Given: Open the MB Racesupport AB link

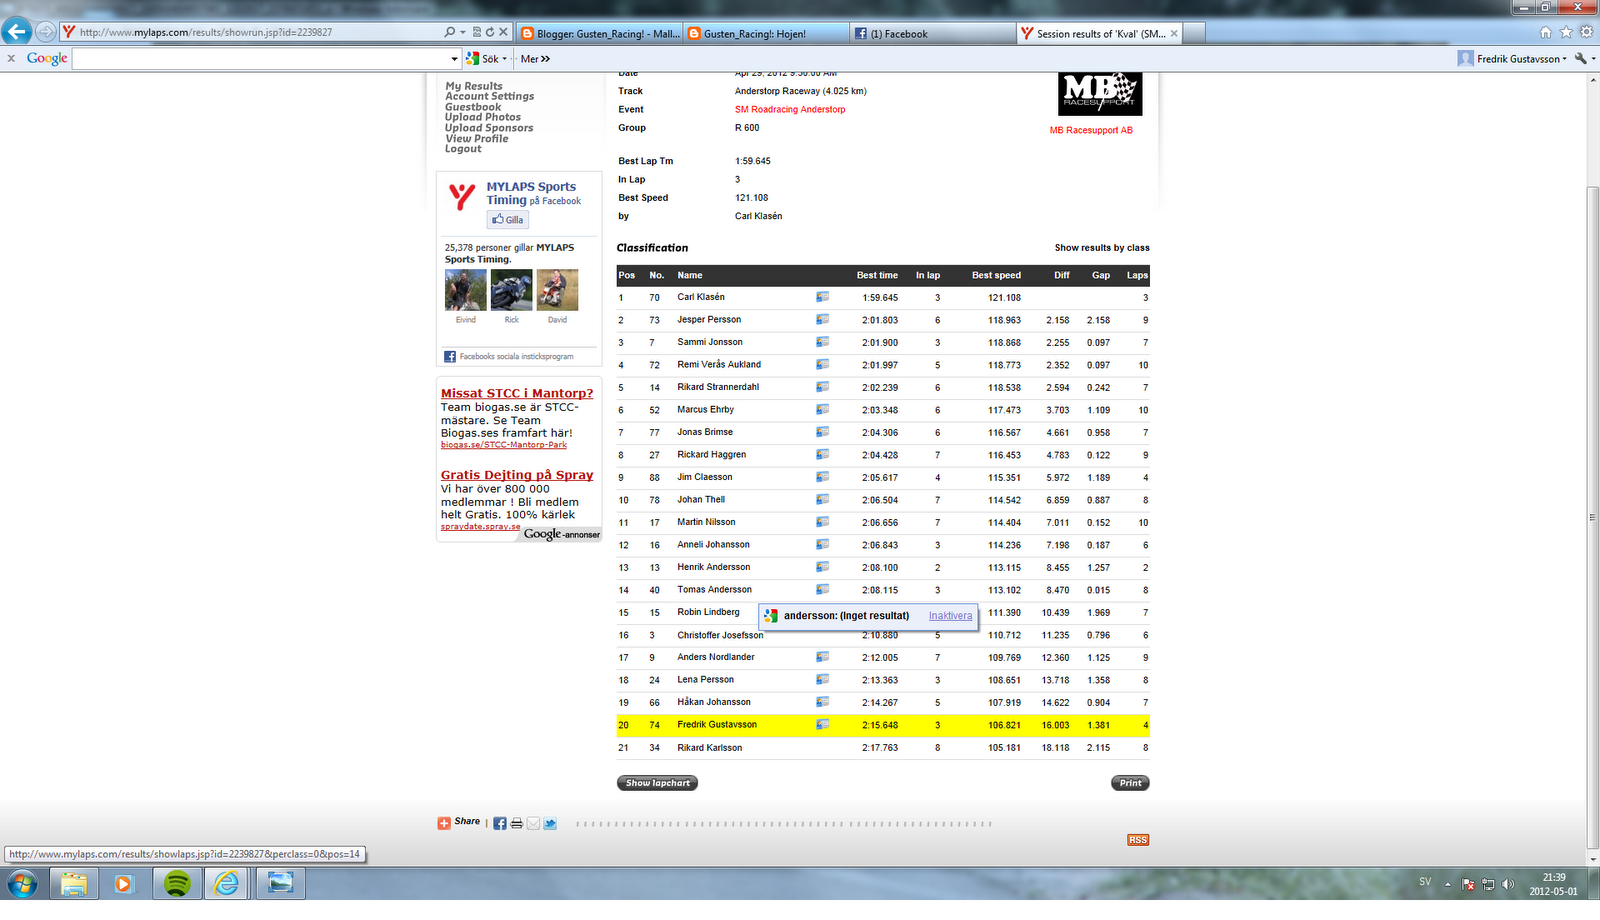Looking at the screenshot, I should (1091, 130).
